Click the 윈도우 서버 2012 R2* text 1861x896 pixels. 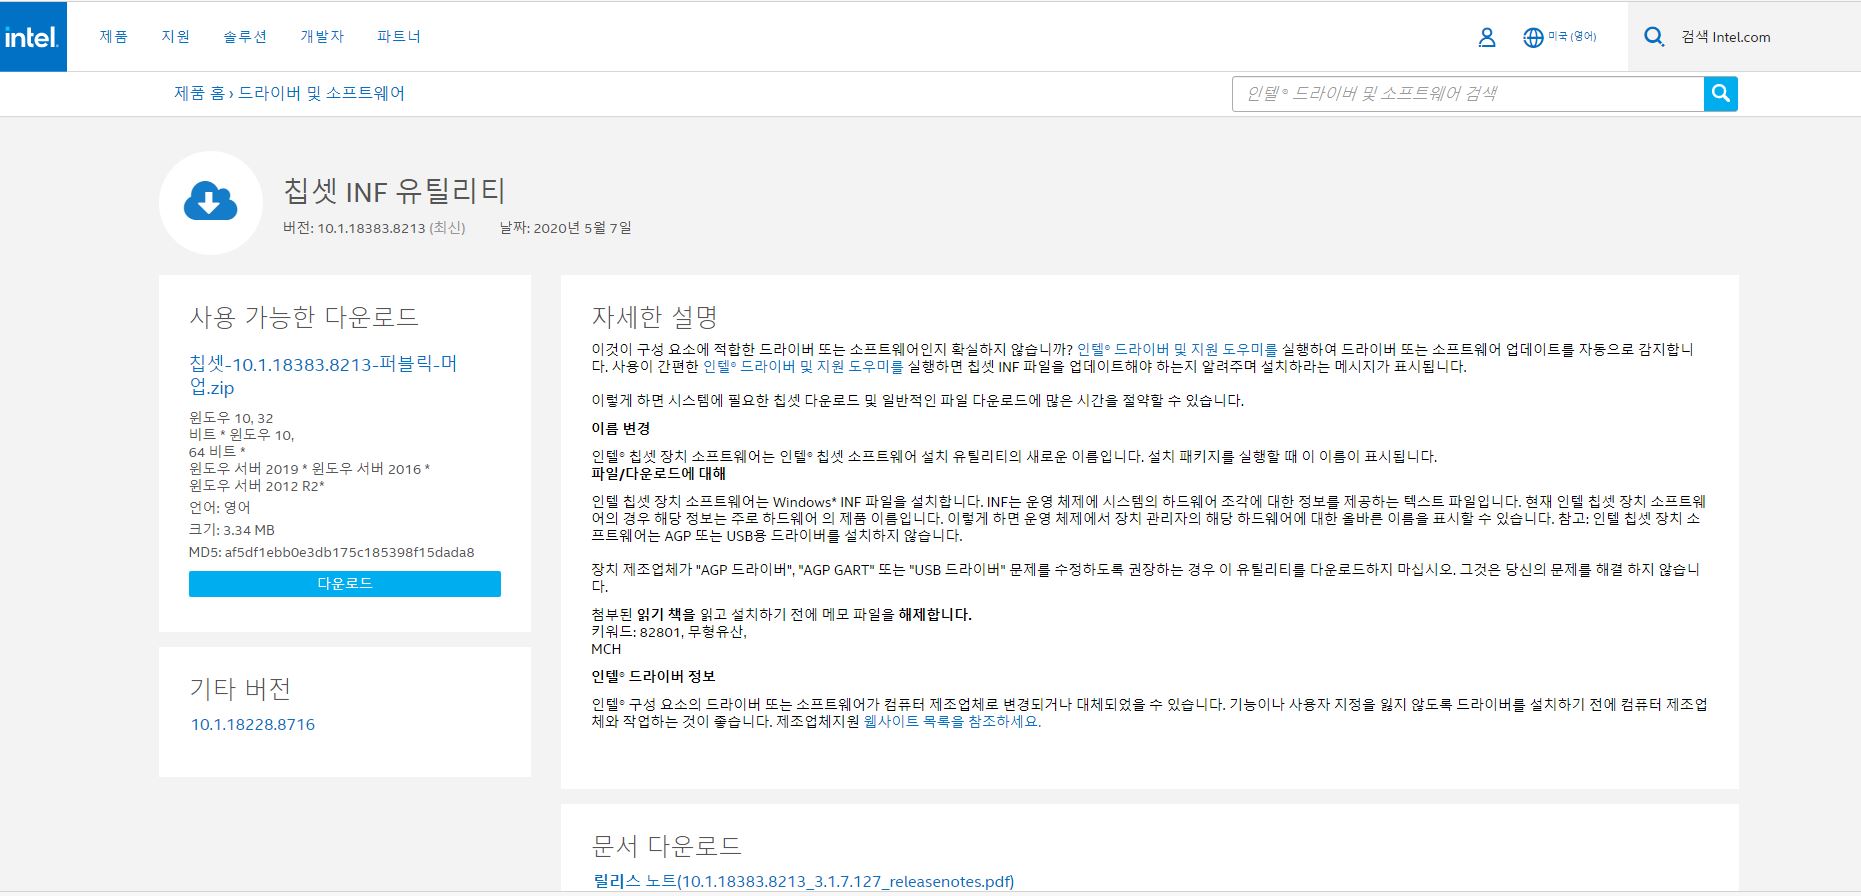(257, 485)
